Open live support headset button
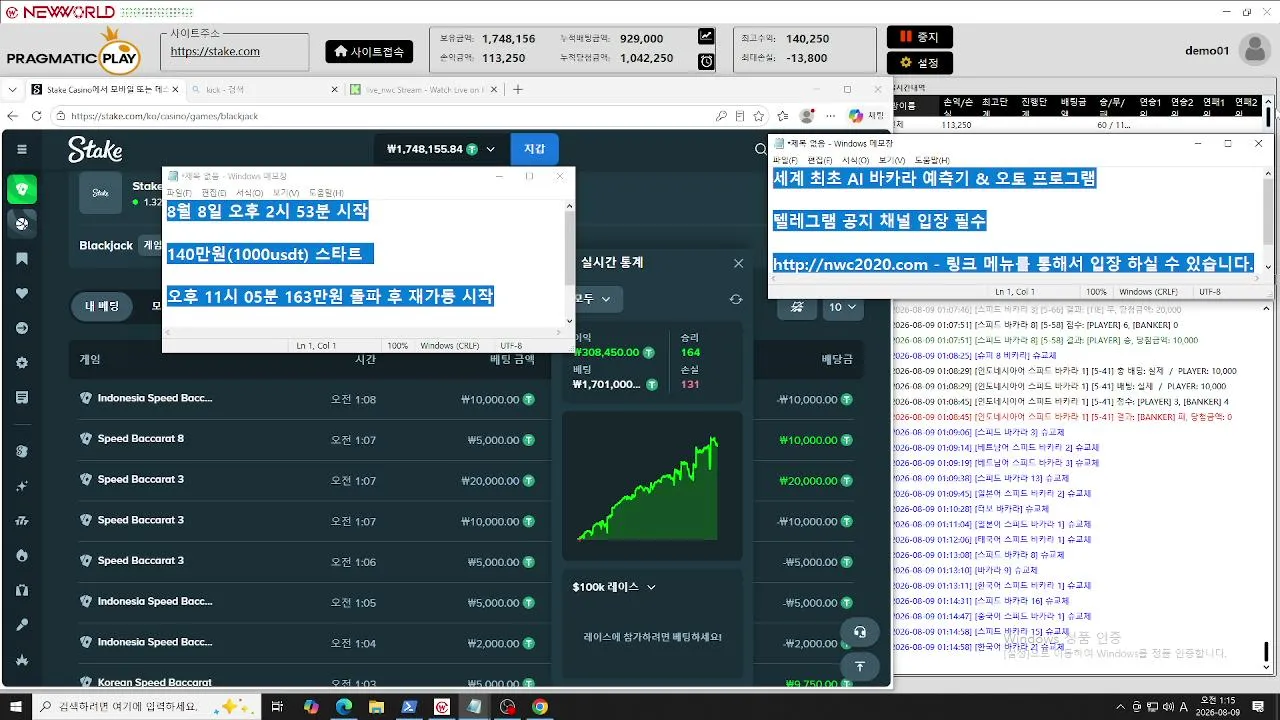This screenshot has width=1280, height=720. click(859, 632)
